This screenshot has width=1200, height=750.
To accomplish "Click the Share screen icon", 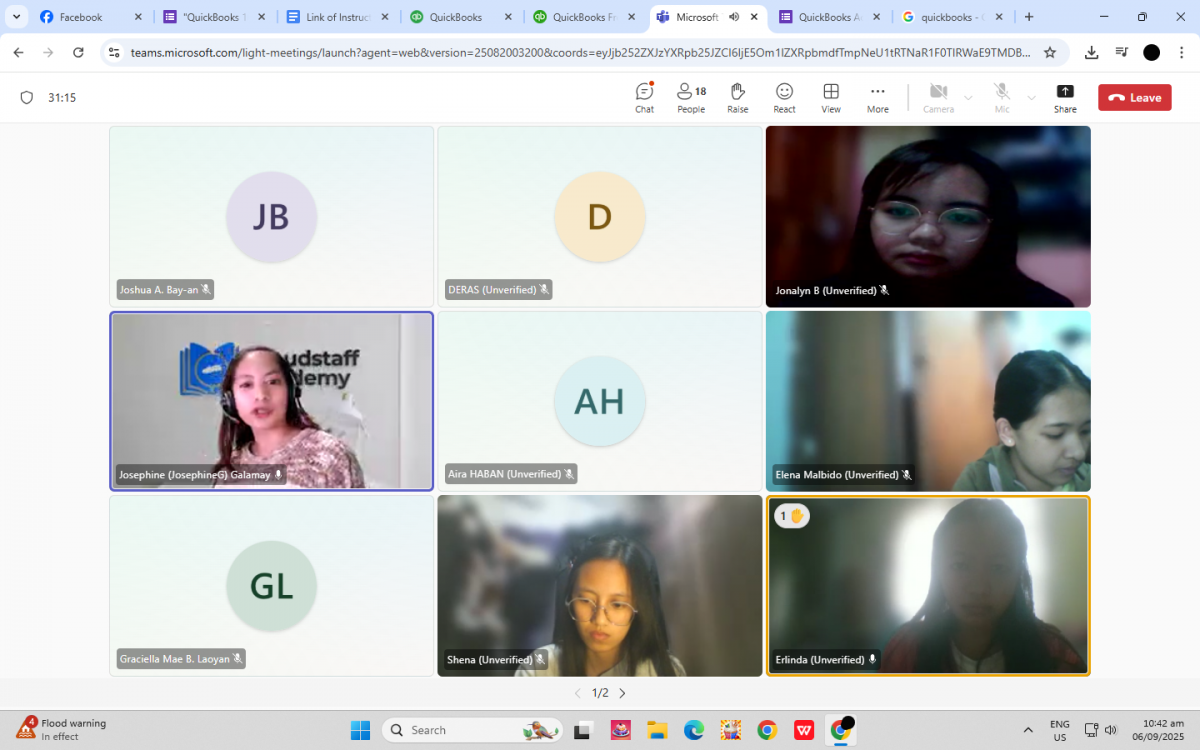I will [x=1065, y=97].
